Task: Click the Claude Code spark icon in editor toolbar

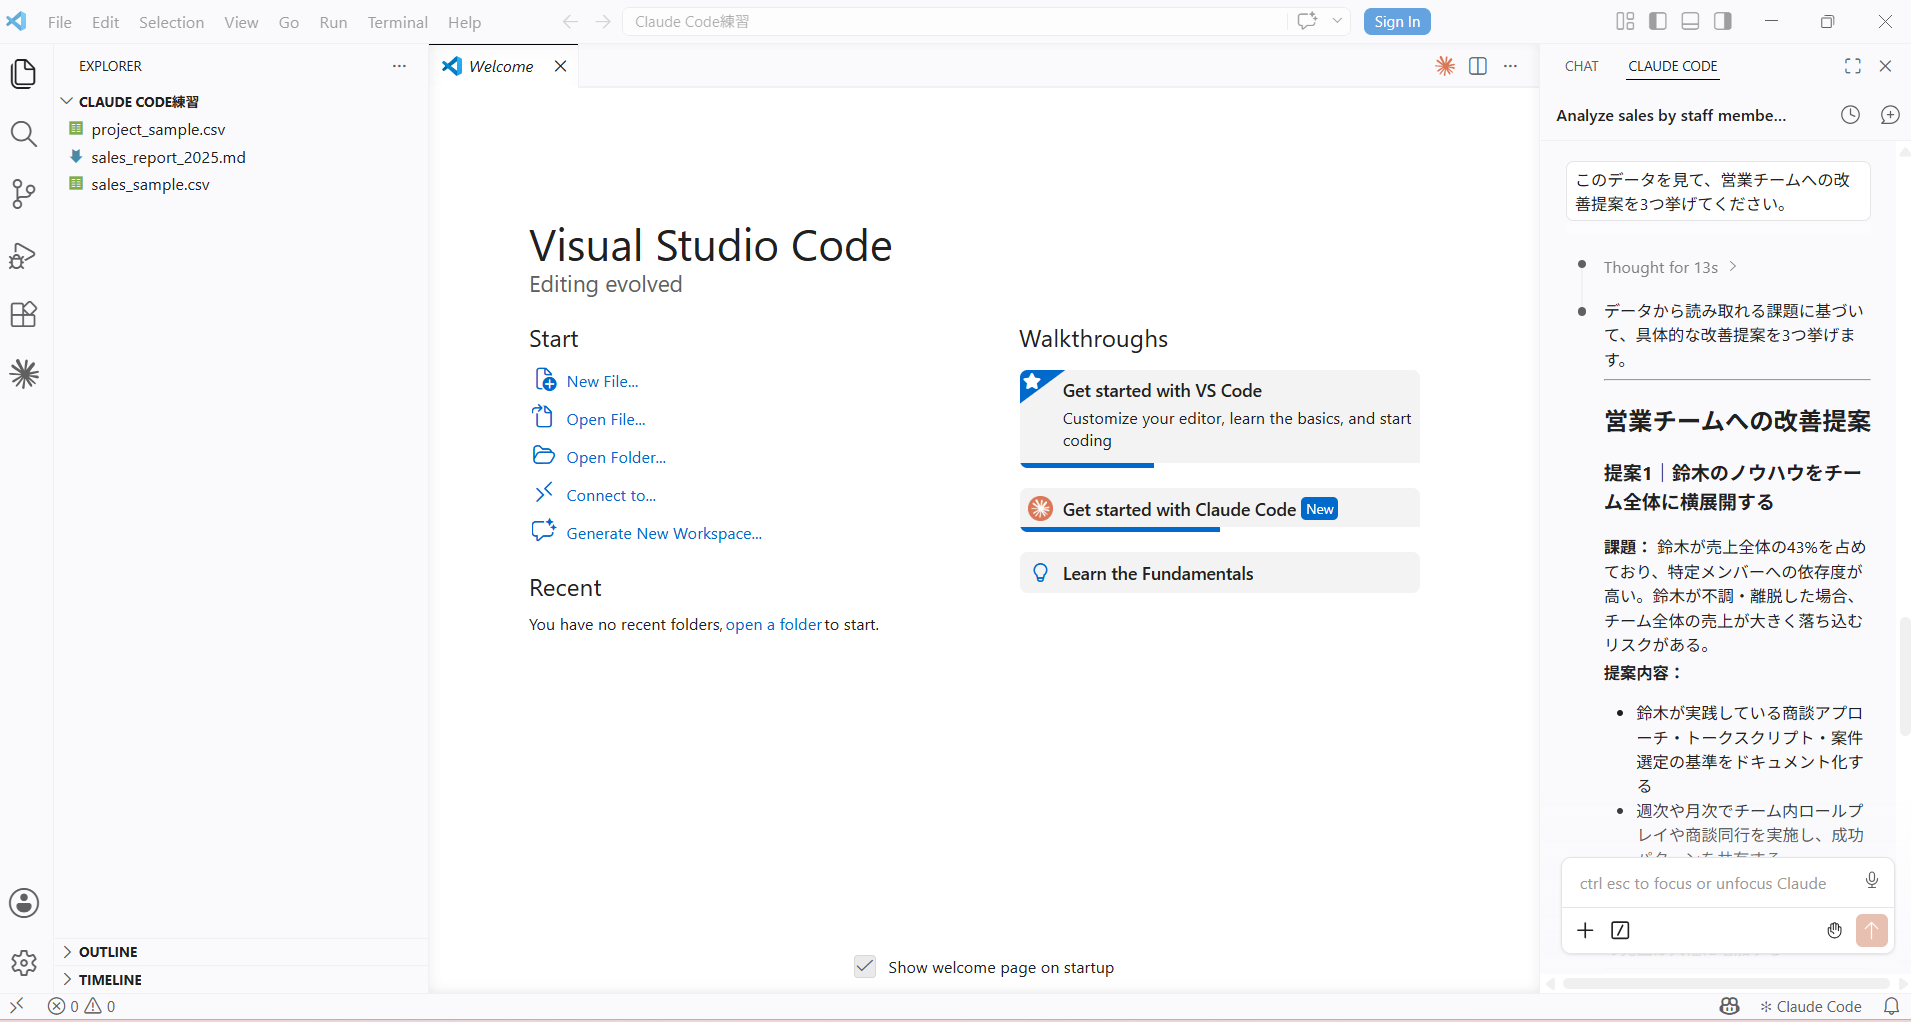Action: (1445, 66)
